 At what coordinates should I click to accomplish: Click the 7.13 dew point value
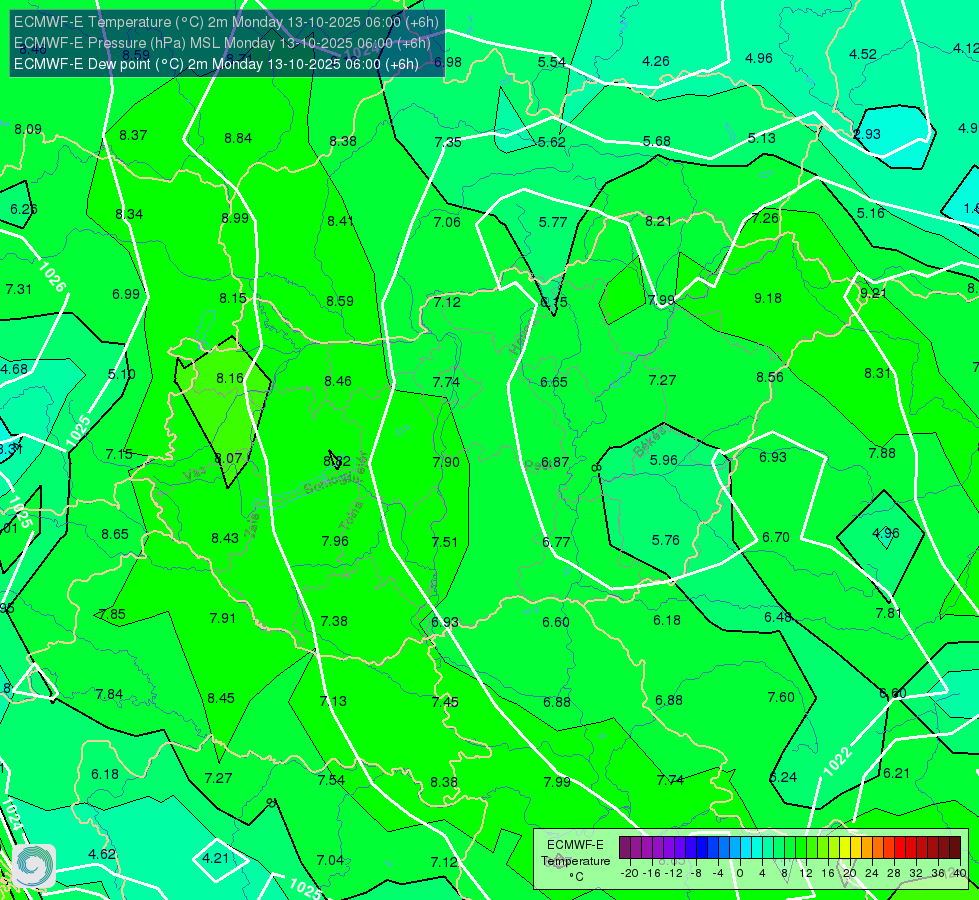click(x=333, y=701)
